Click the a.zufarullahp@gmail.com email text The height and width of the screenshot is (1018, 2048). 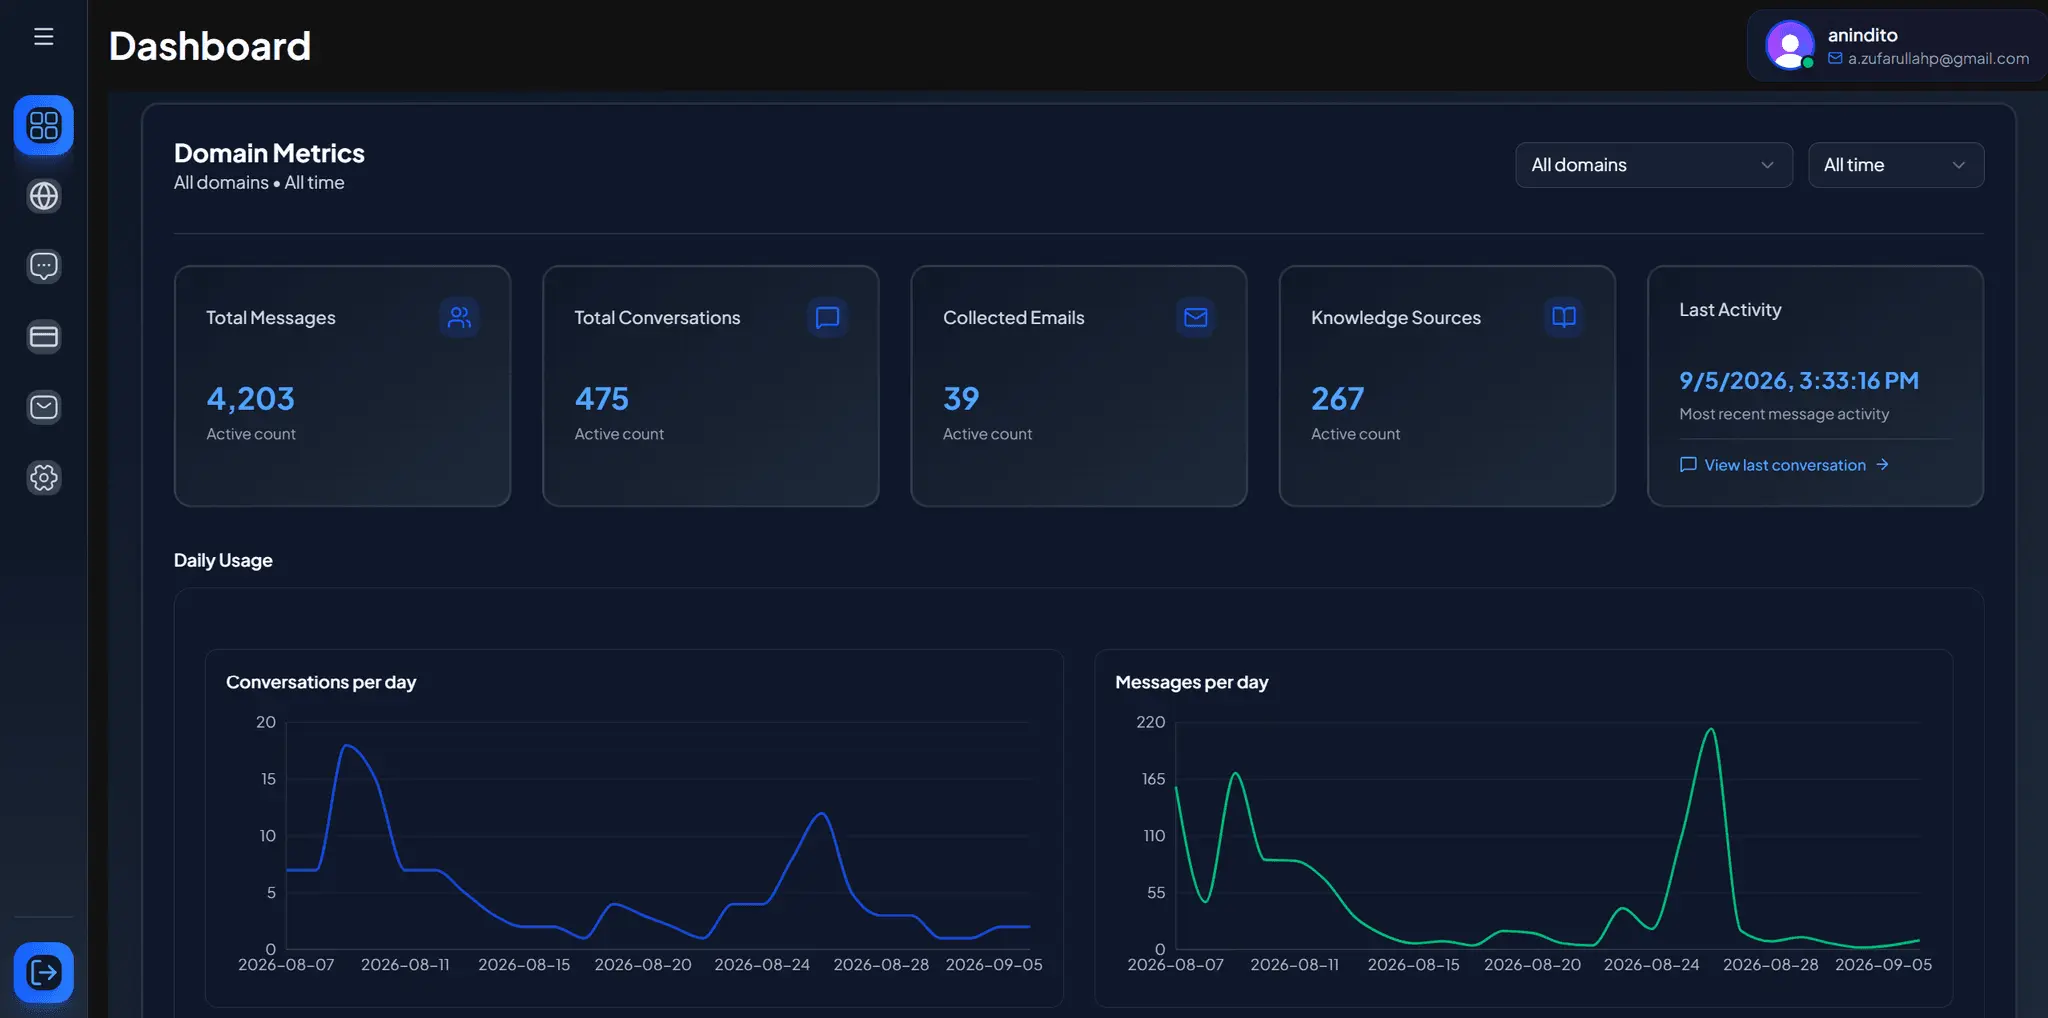coord(1938,59)
